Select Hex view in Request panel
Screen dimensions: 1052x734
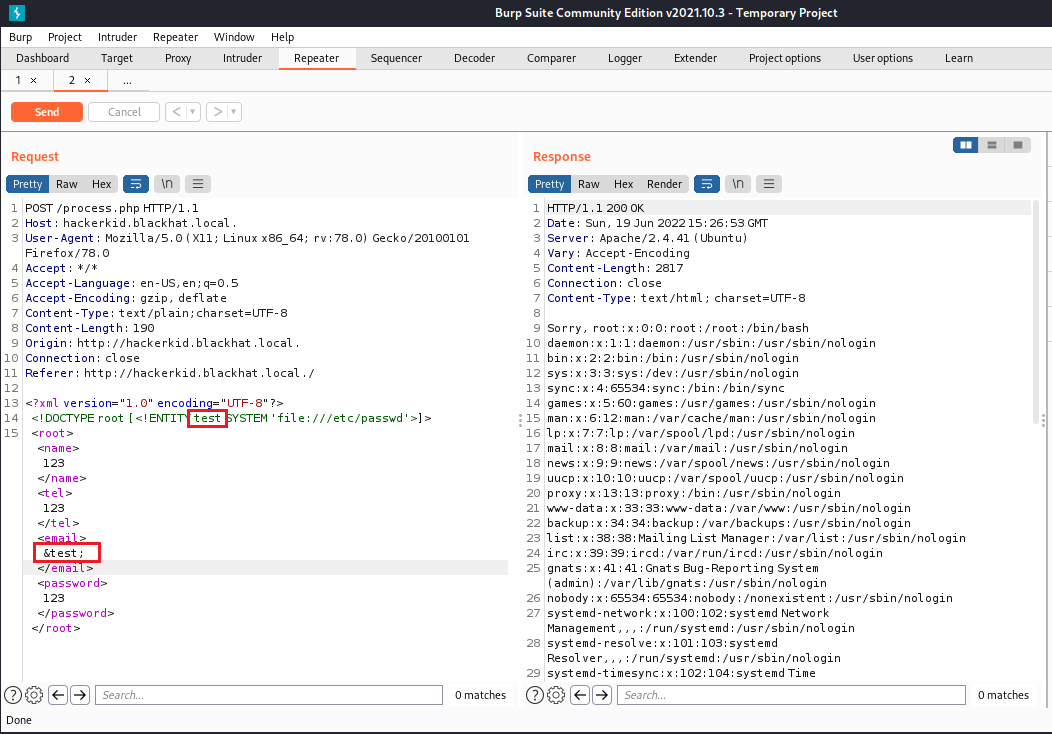tap(101, 184)
